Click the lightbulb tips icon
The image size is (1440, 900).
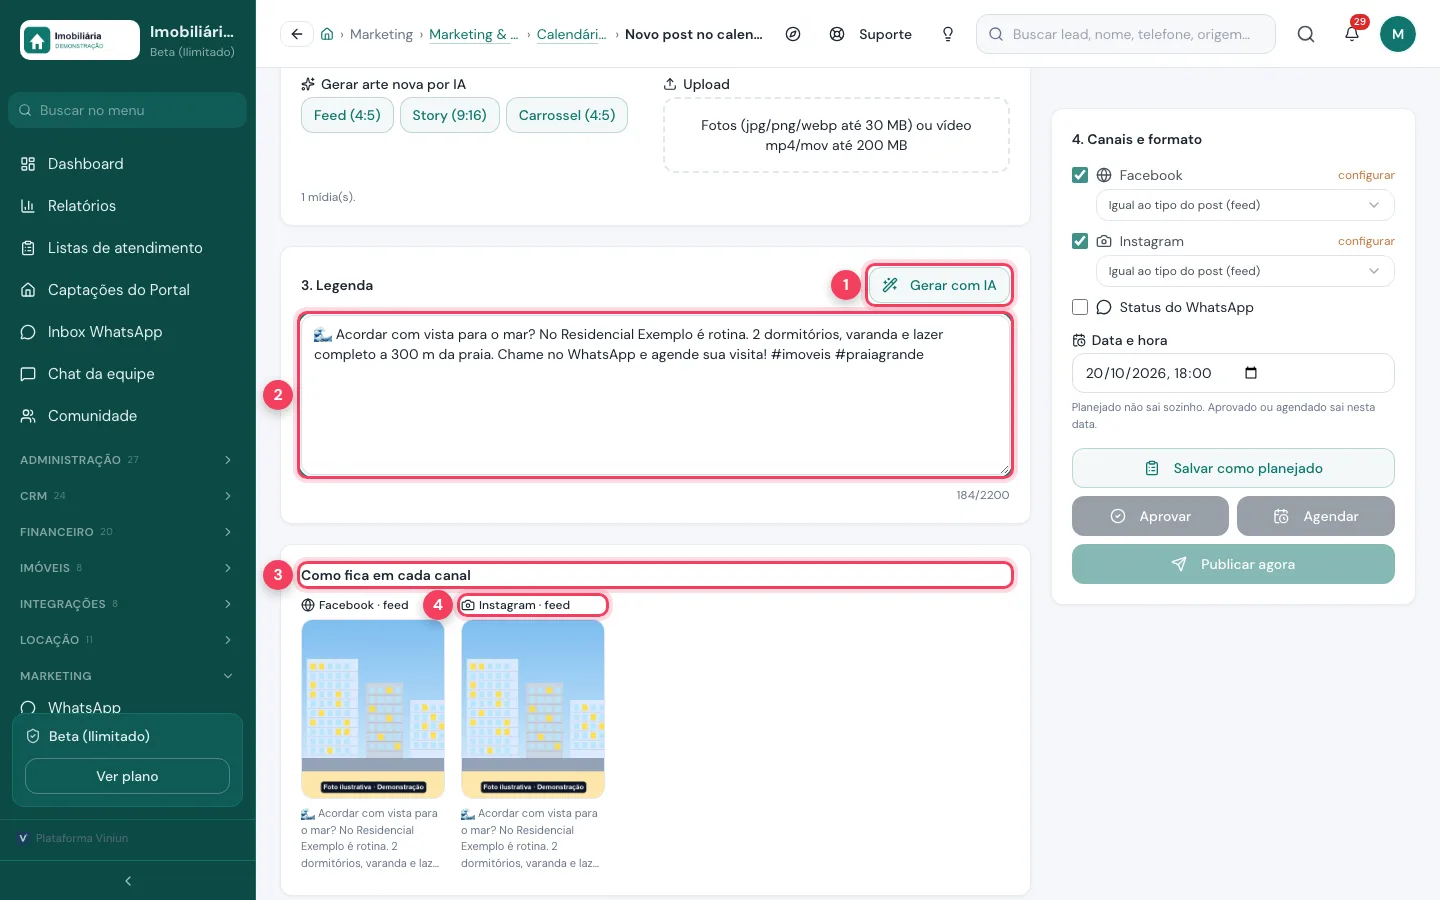click(x=948, y=34)
